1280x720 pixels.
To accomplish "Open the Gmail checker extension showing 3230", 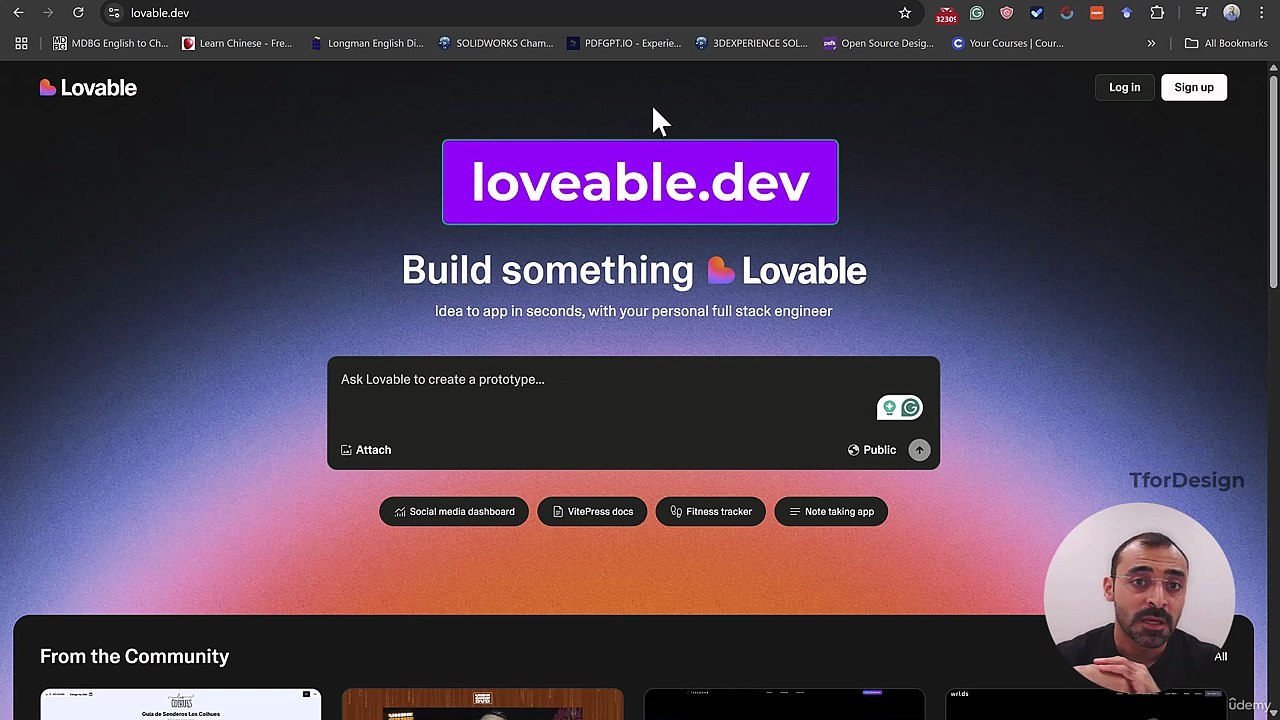I will [x=946, y=13].
